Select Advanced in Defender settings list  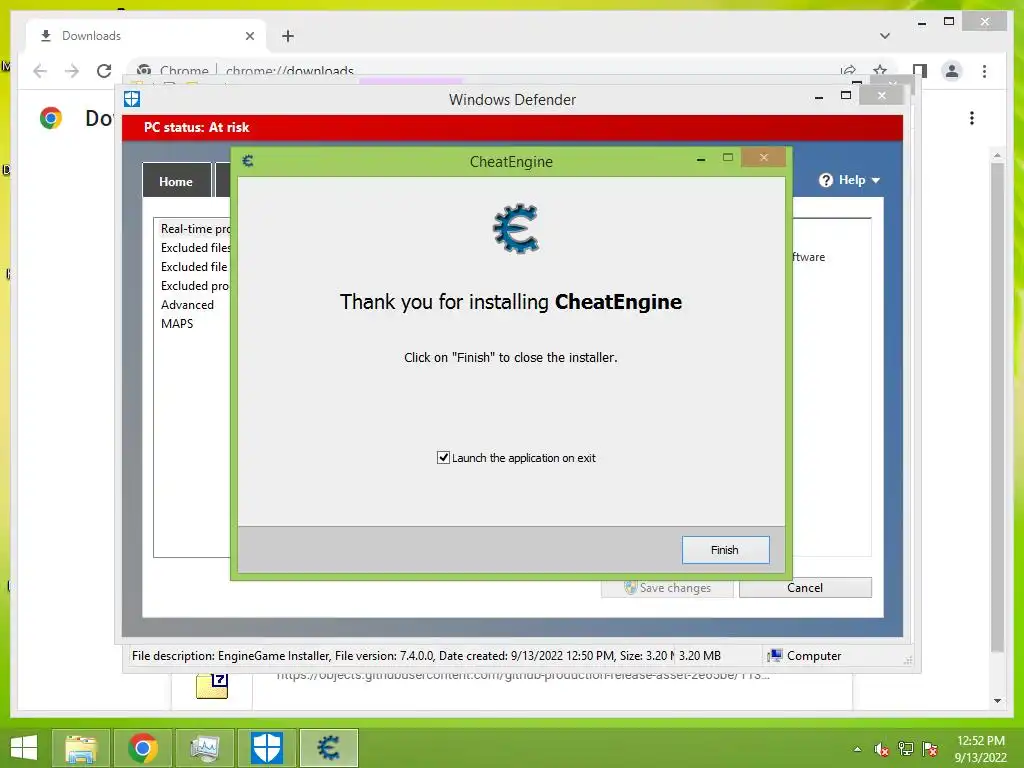[x=187, y=304]
